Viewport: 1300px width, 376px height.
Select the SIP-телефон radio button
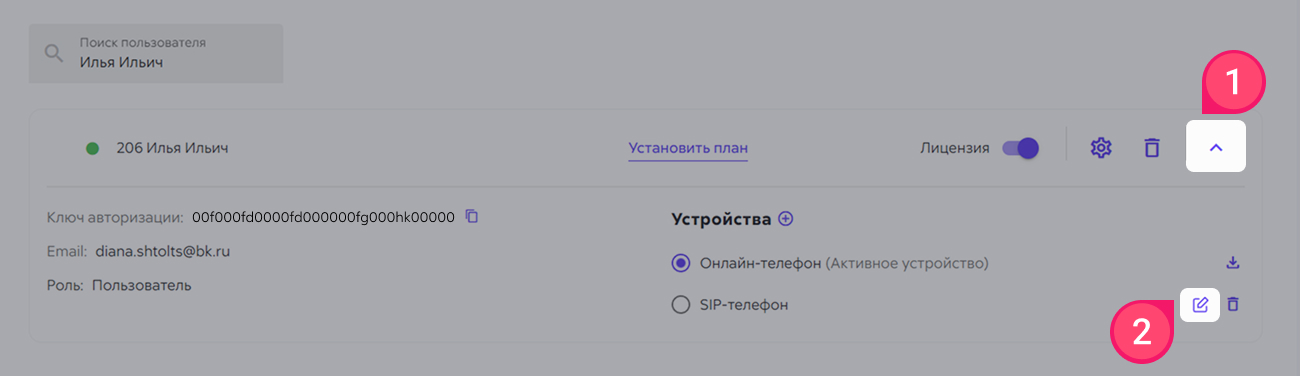(681, 304)
